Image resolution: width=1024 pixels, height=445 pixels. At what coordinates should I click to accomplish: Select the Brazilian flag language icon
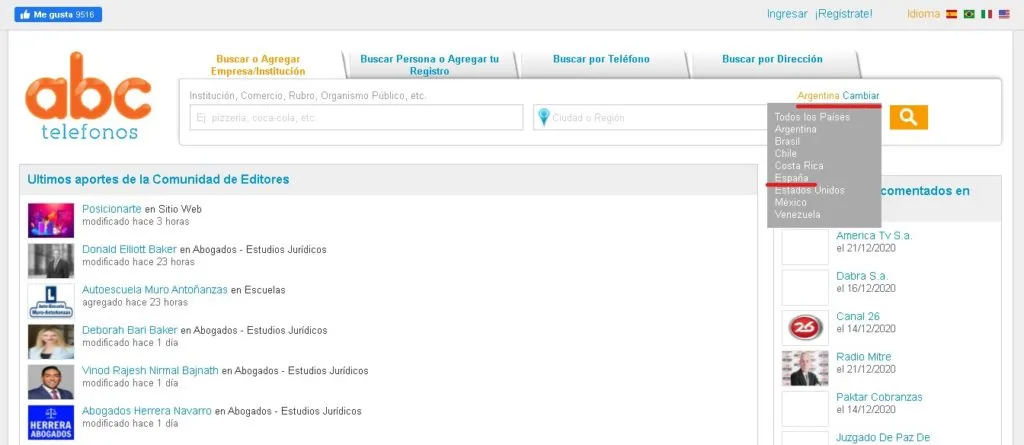click(x=969, y=14)
